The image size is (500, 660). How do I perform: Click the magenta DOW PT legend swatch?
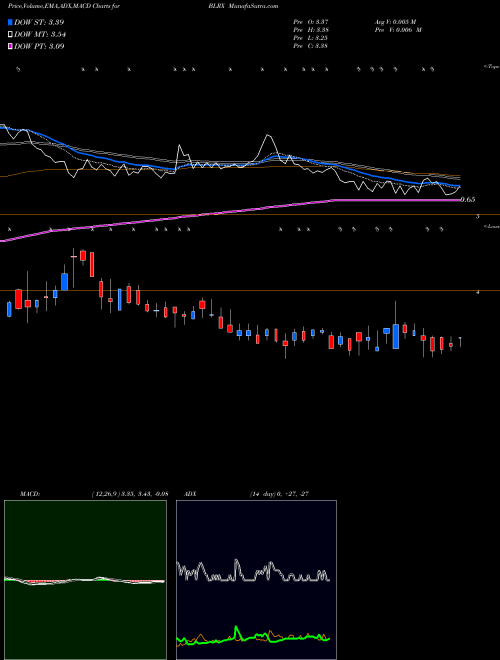pyautogui.click(x=10, y=46)
